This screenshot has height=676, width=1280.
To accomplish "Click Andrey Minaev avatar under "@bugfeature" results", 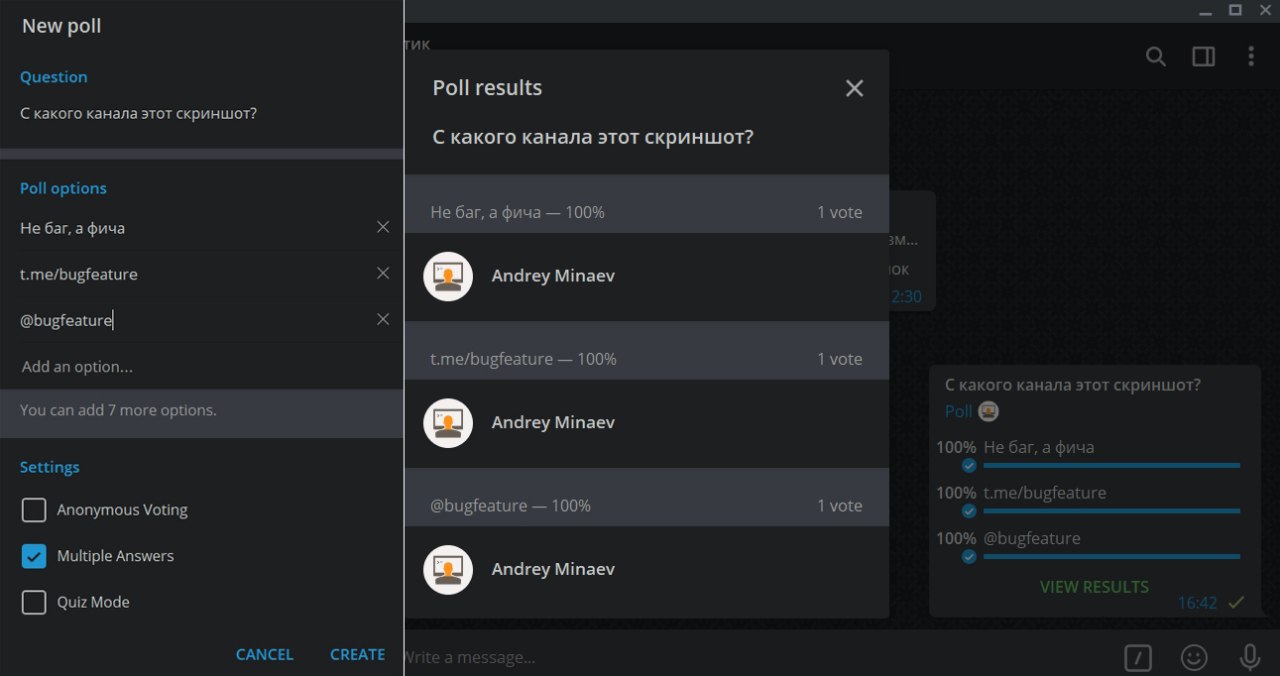I will tap(448, 570).
